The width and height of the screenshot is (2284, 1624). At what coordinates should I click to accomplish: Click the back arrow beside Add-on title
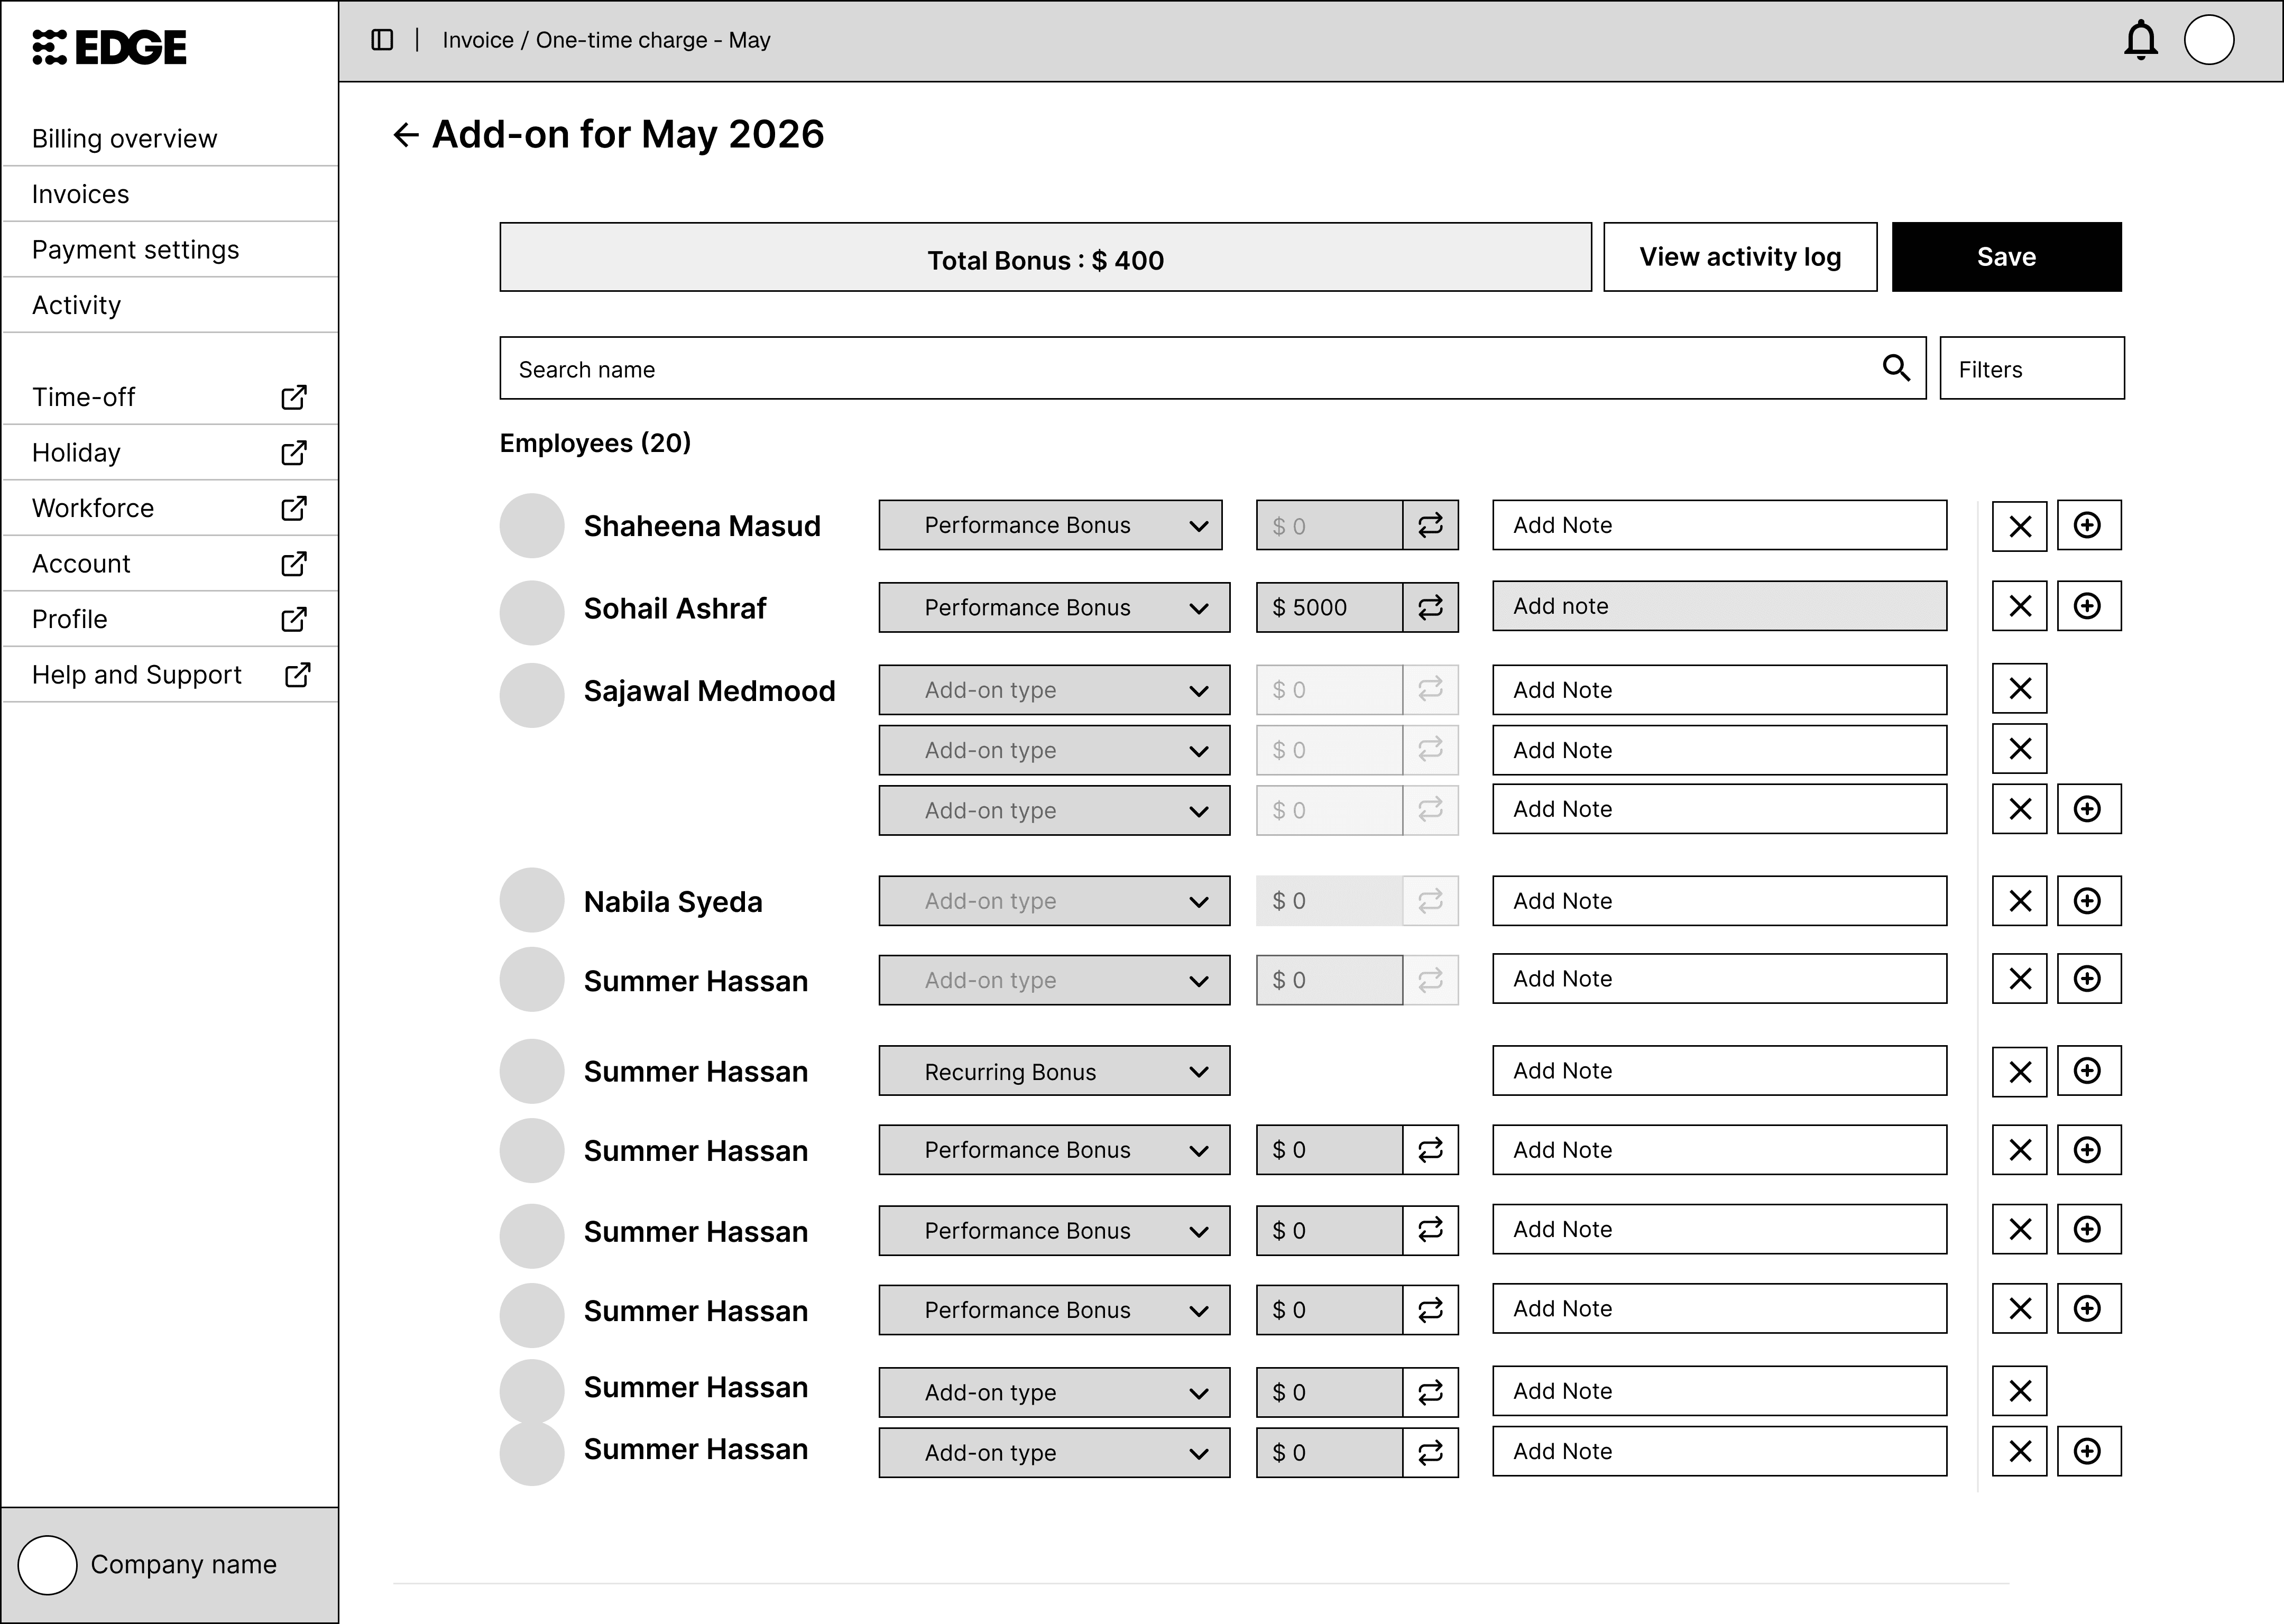tap(405, 135)
